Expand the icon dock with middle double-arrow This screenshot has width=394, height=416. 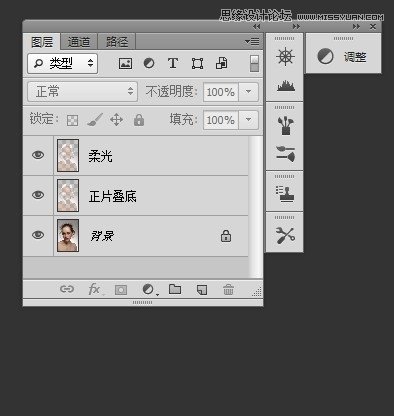pyautogui.click(x=296, y=26)
